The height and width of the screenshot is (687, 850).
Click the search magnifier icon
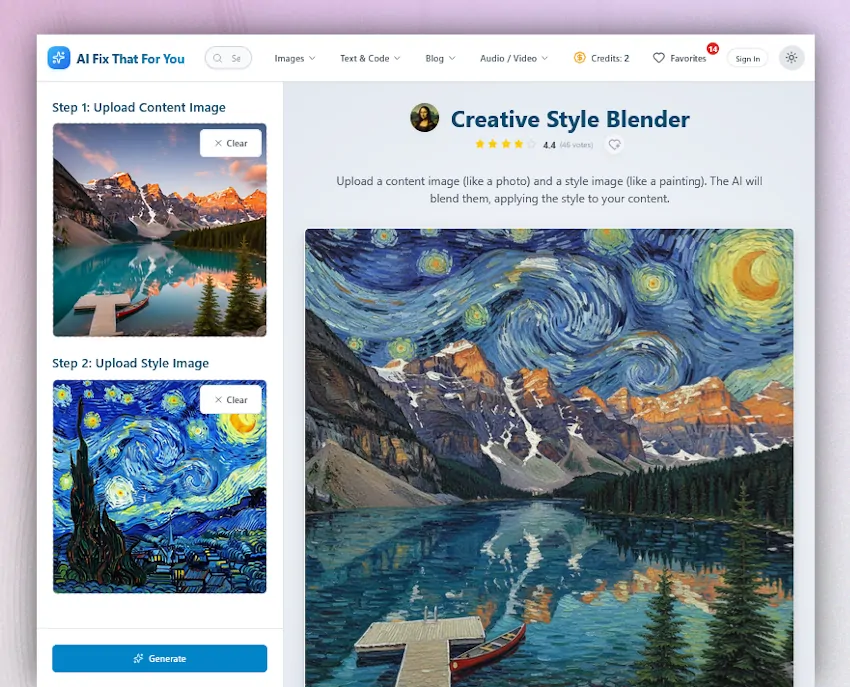218,58
